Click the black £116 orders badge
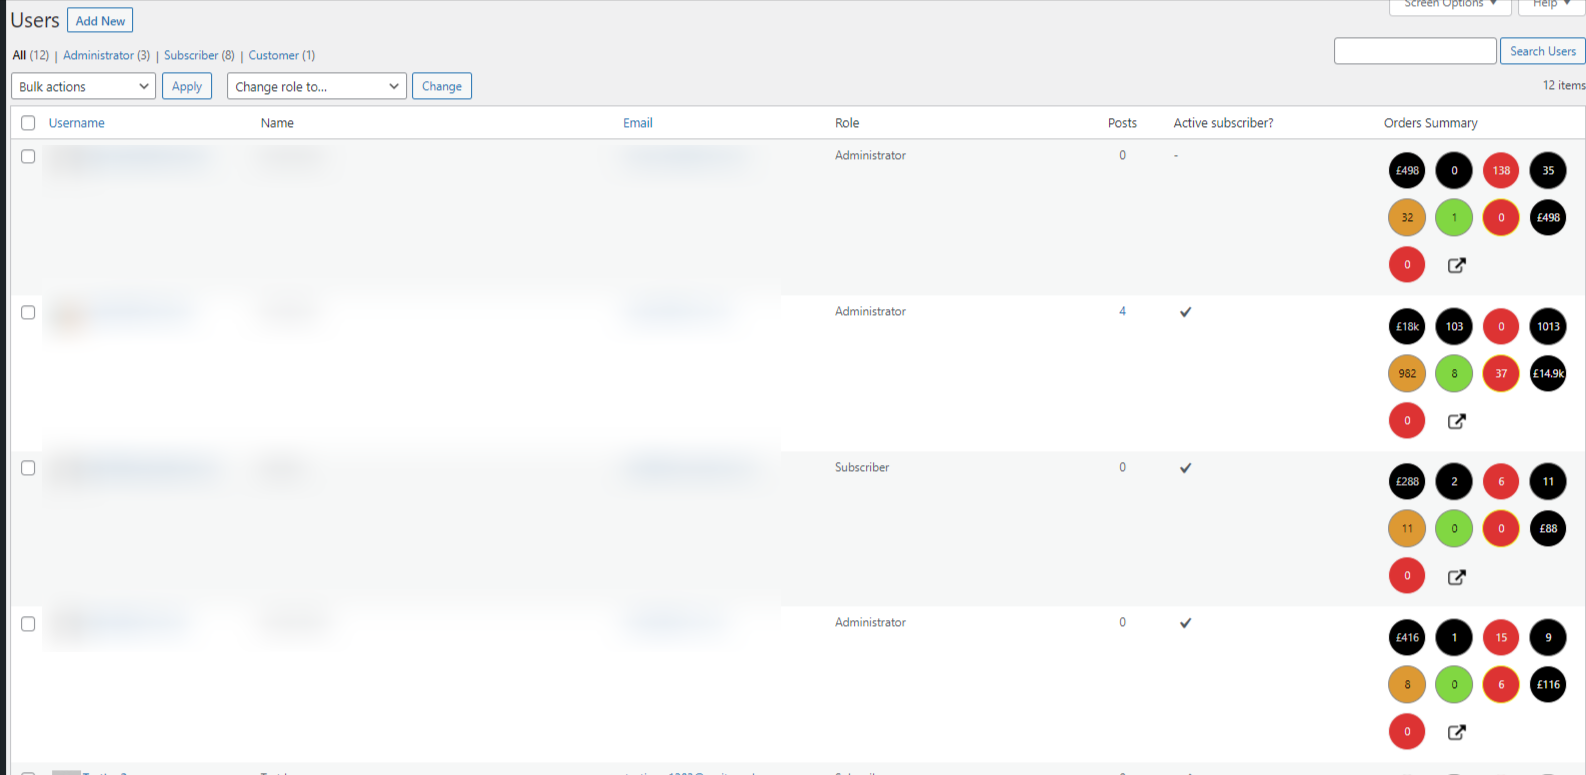Image resolution: width=1586 pixels, height=775 pixels. point(1548,684)
